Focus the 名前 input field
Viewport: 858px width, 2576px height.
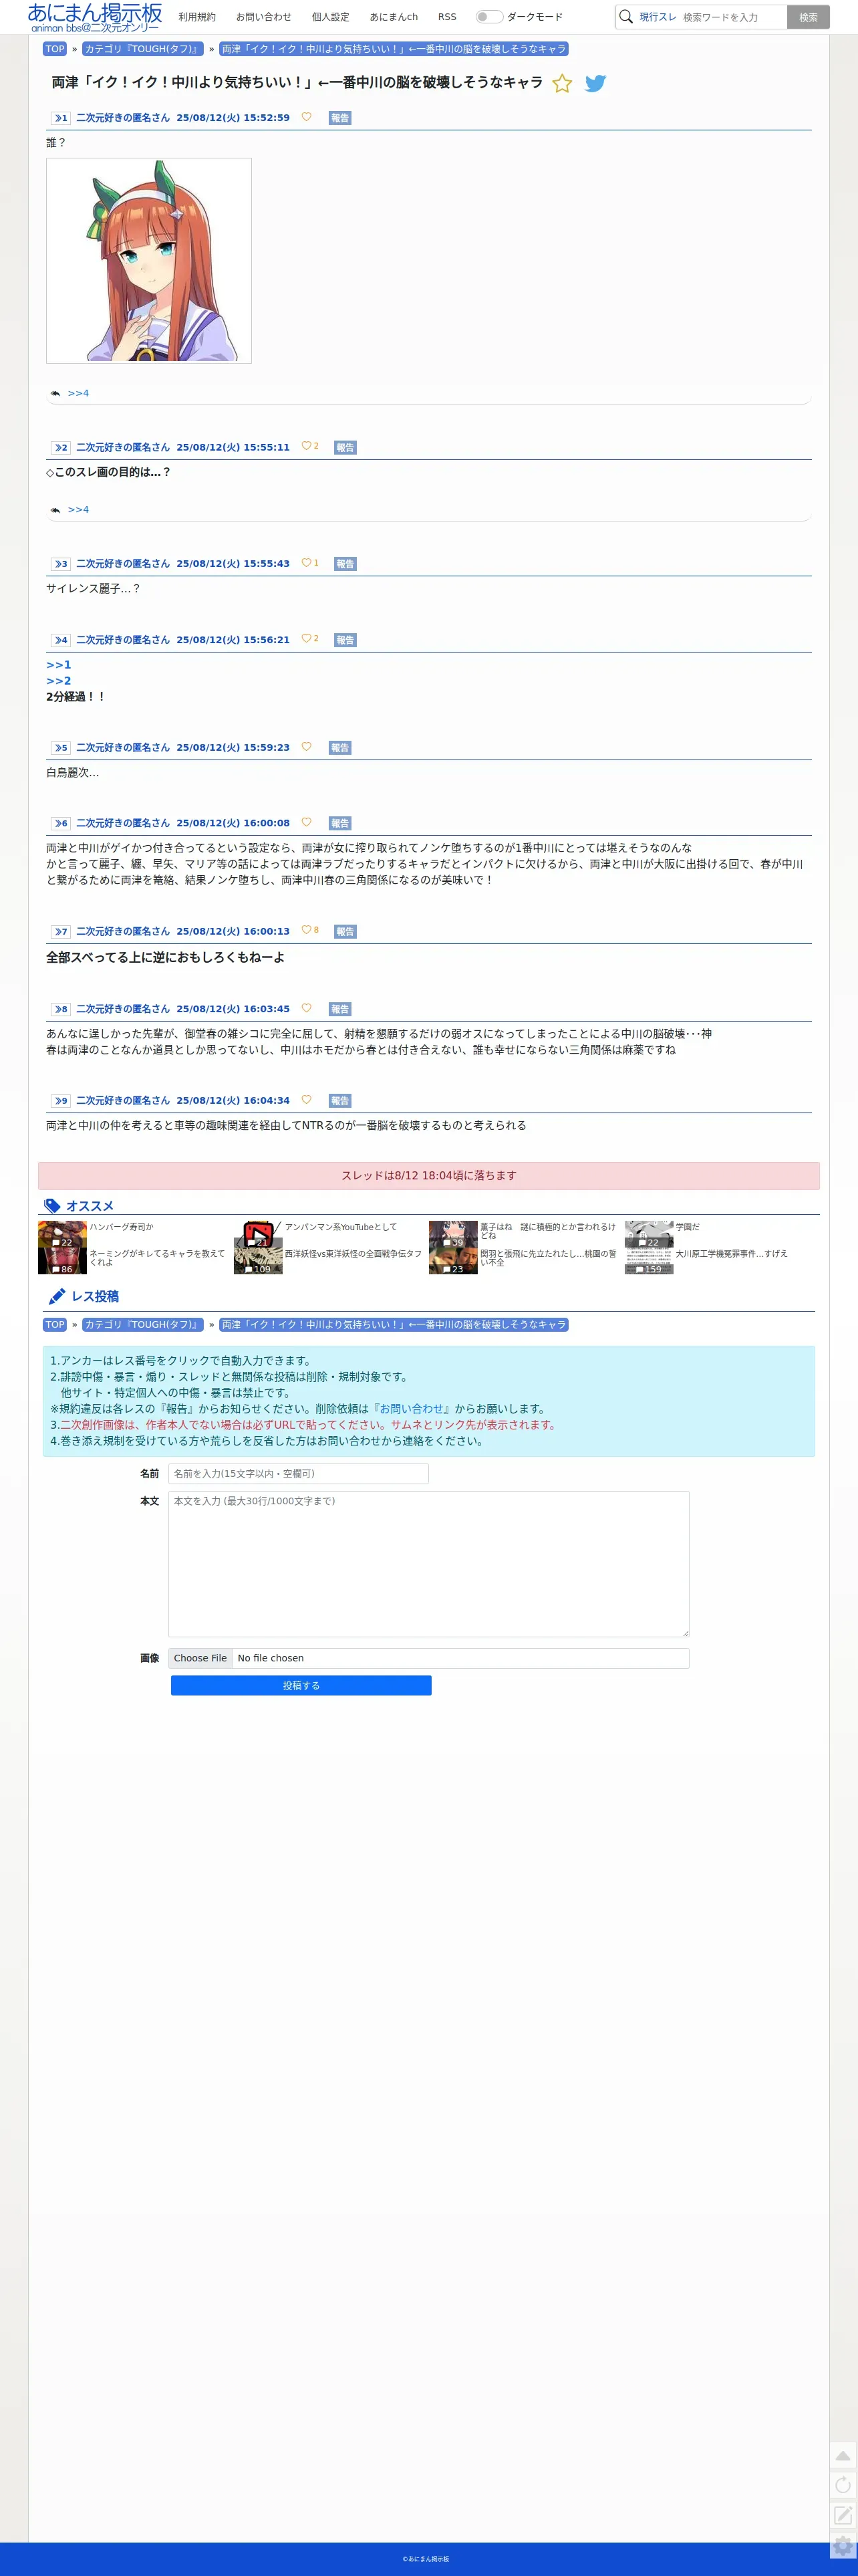click(298, 1474)
